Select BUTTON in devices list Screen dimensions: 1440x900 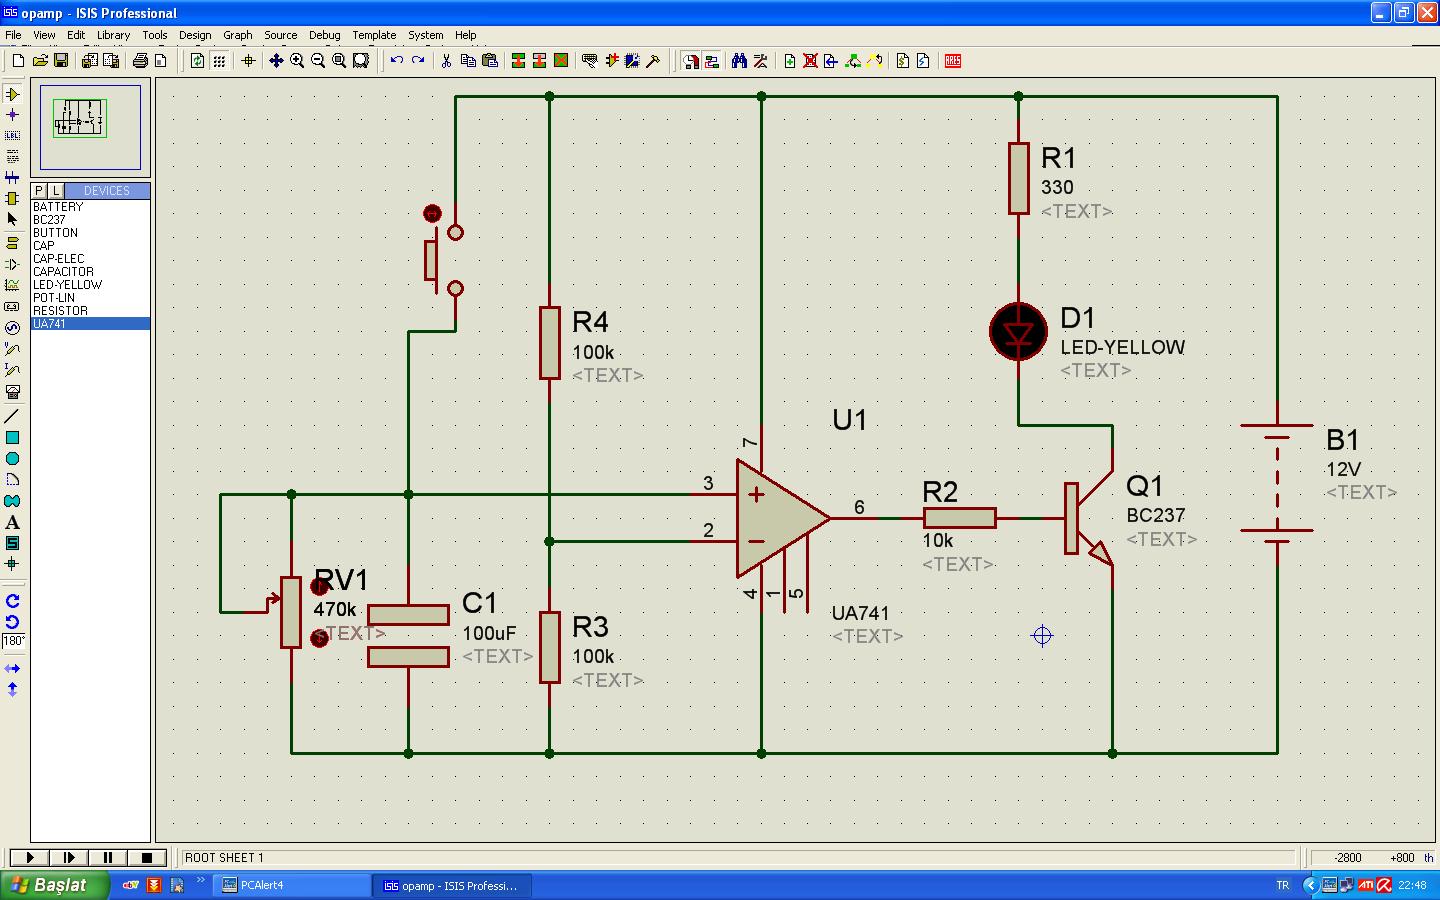click(x=90, y=233)
